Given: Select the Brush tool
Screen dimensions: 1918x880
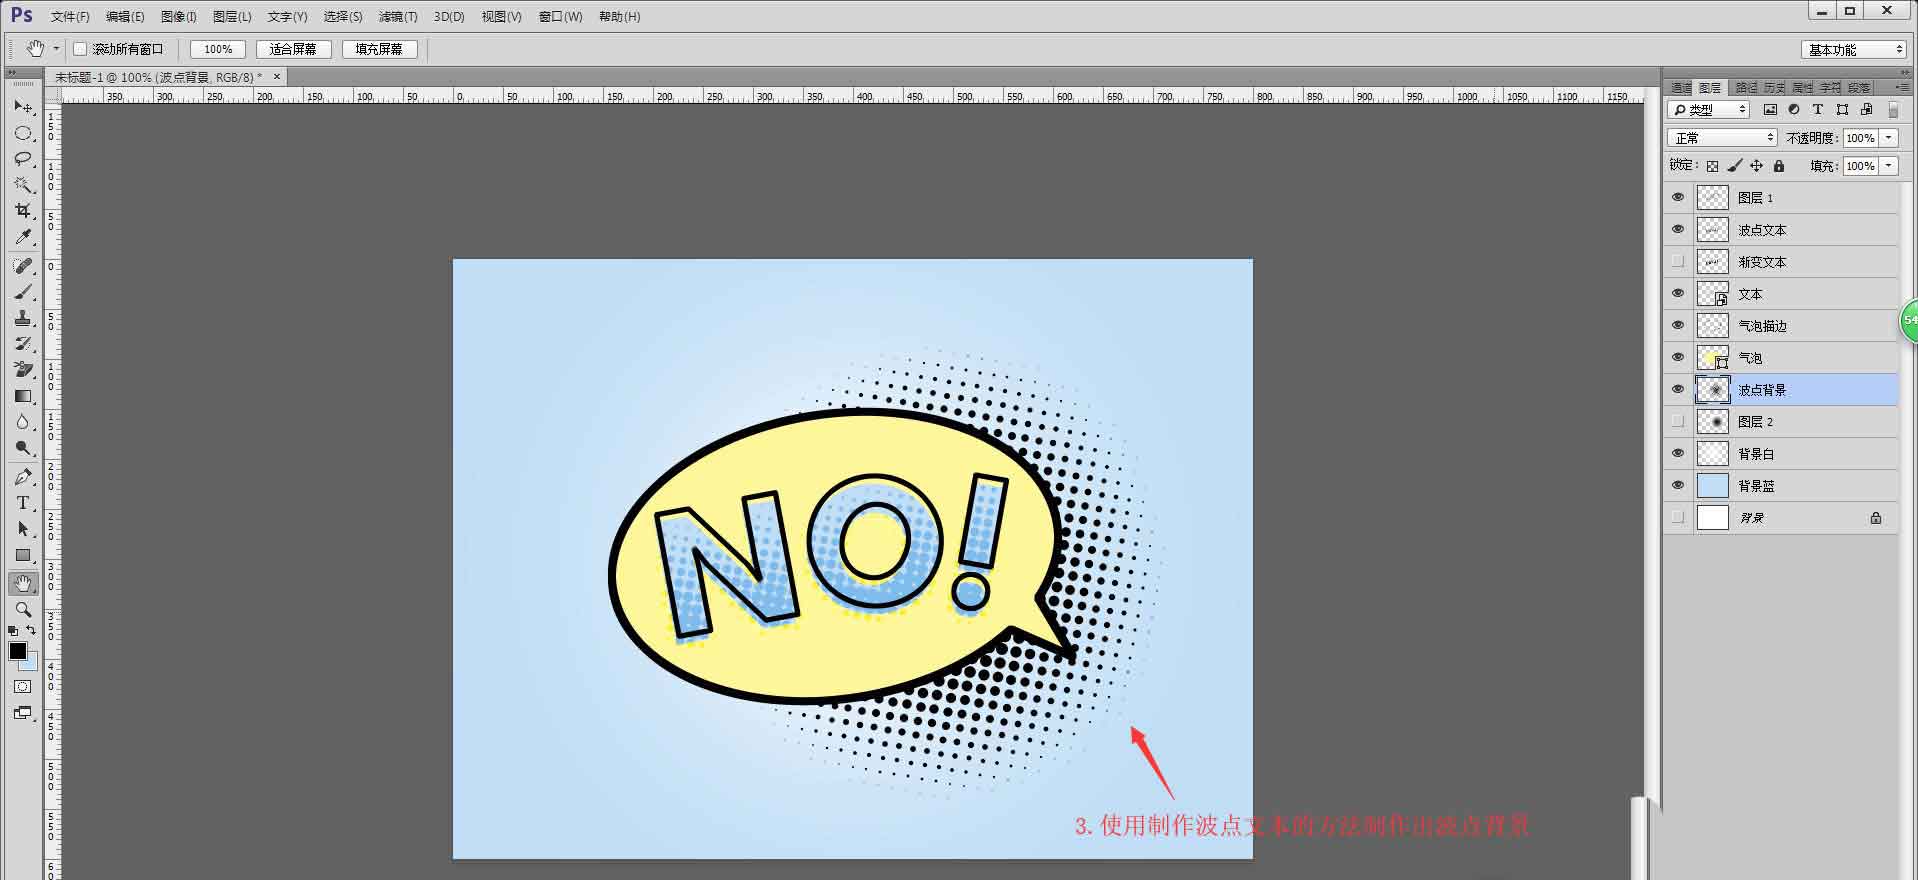Looking at the screenshot, I should tap(23, 292).
